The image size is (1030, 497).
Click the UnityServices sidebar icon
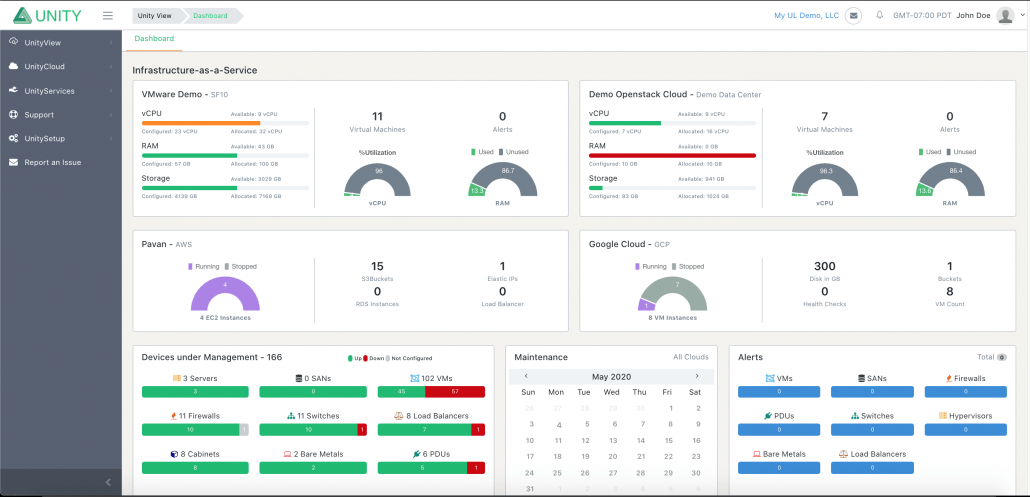(13, 91)
